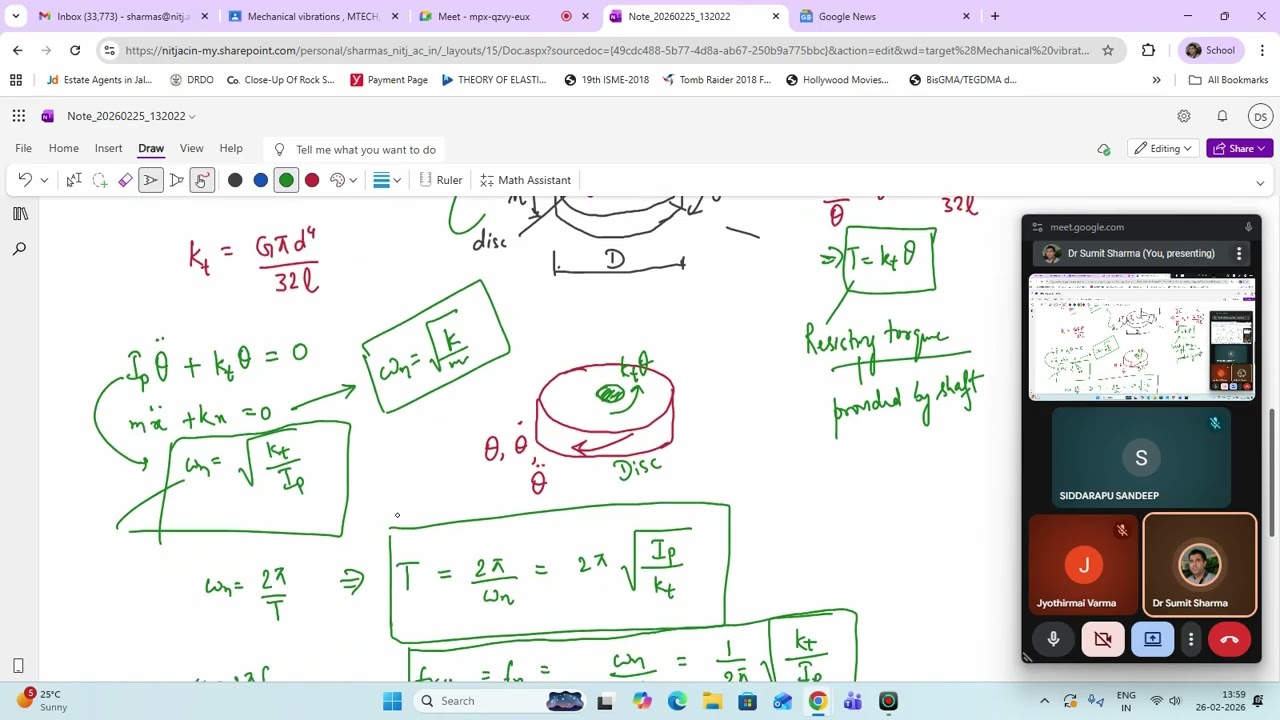Show hidden system tray icons

click(x=1044, y=701)
